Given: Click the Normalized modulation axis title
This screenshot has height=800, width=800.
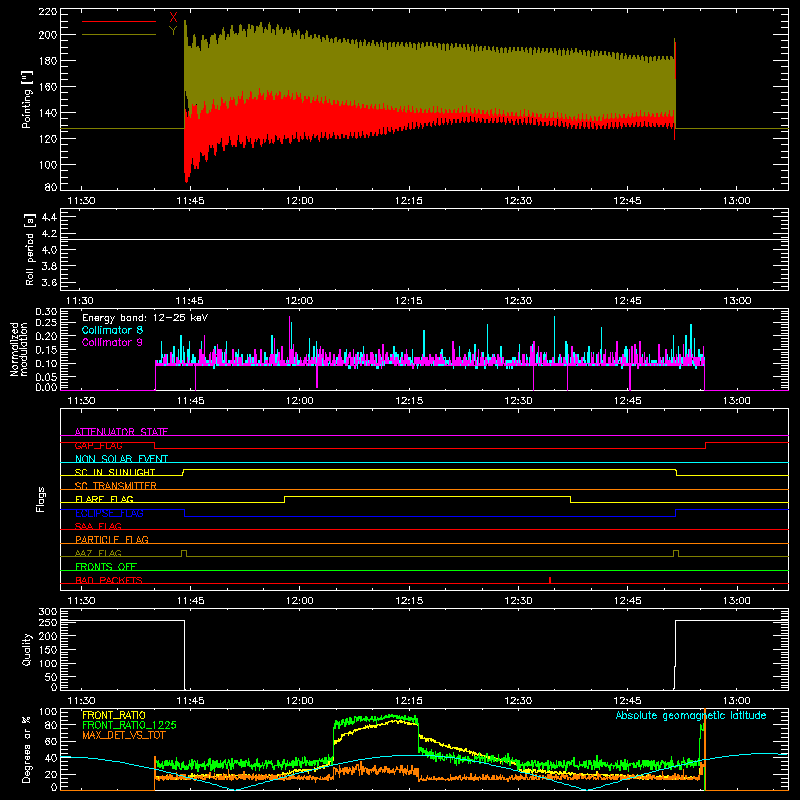Looking at the screenshot, I should click(x=19, y=349).
